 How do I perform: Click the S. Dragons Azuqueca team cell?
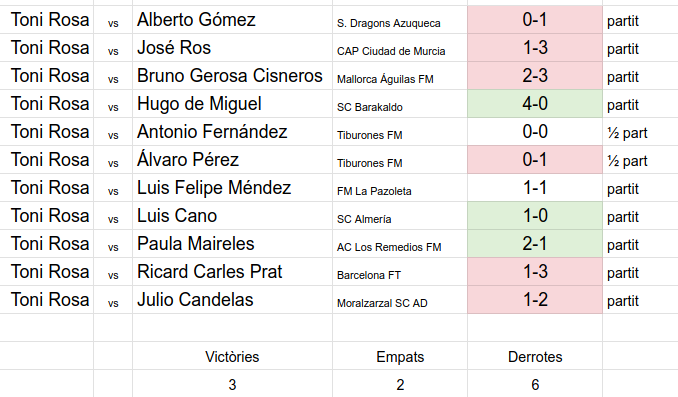click(x=400, y=19)
